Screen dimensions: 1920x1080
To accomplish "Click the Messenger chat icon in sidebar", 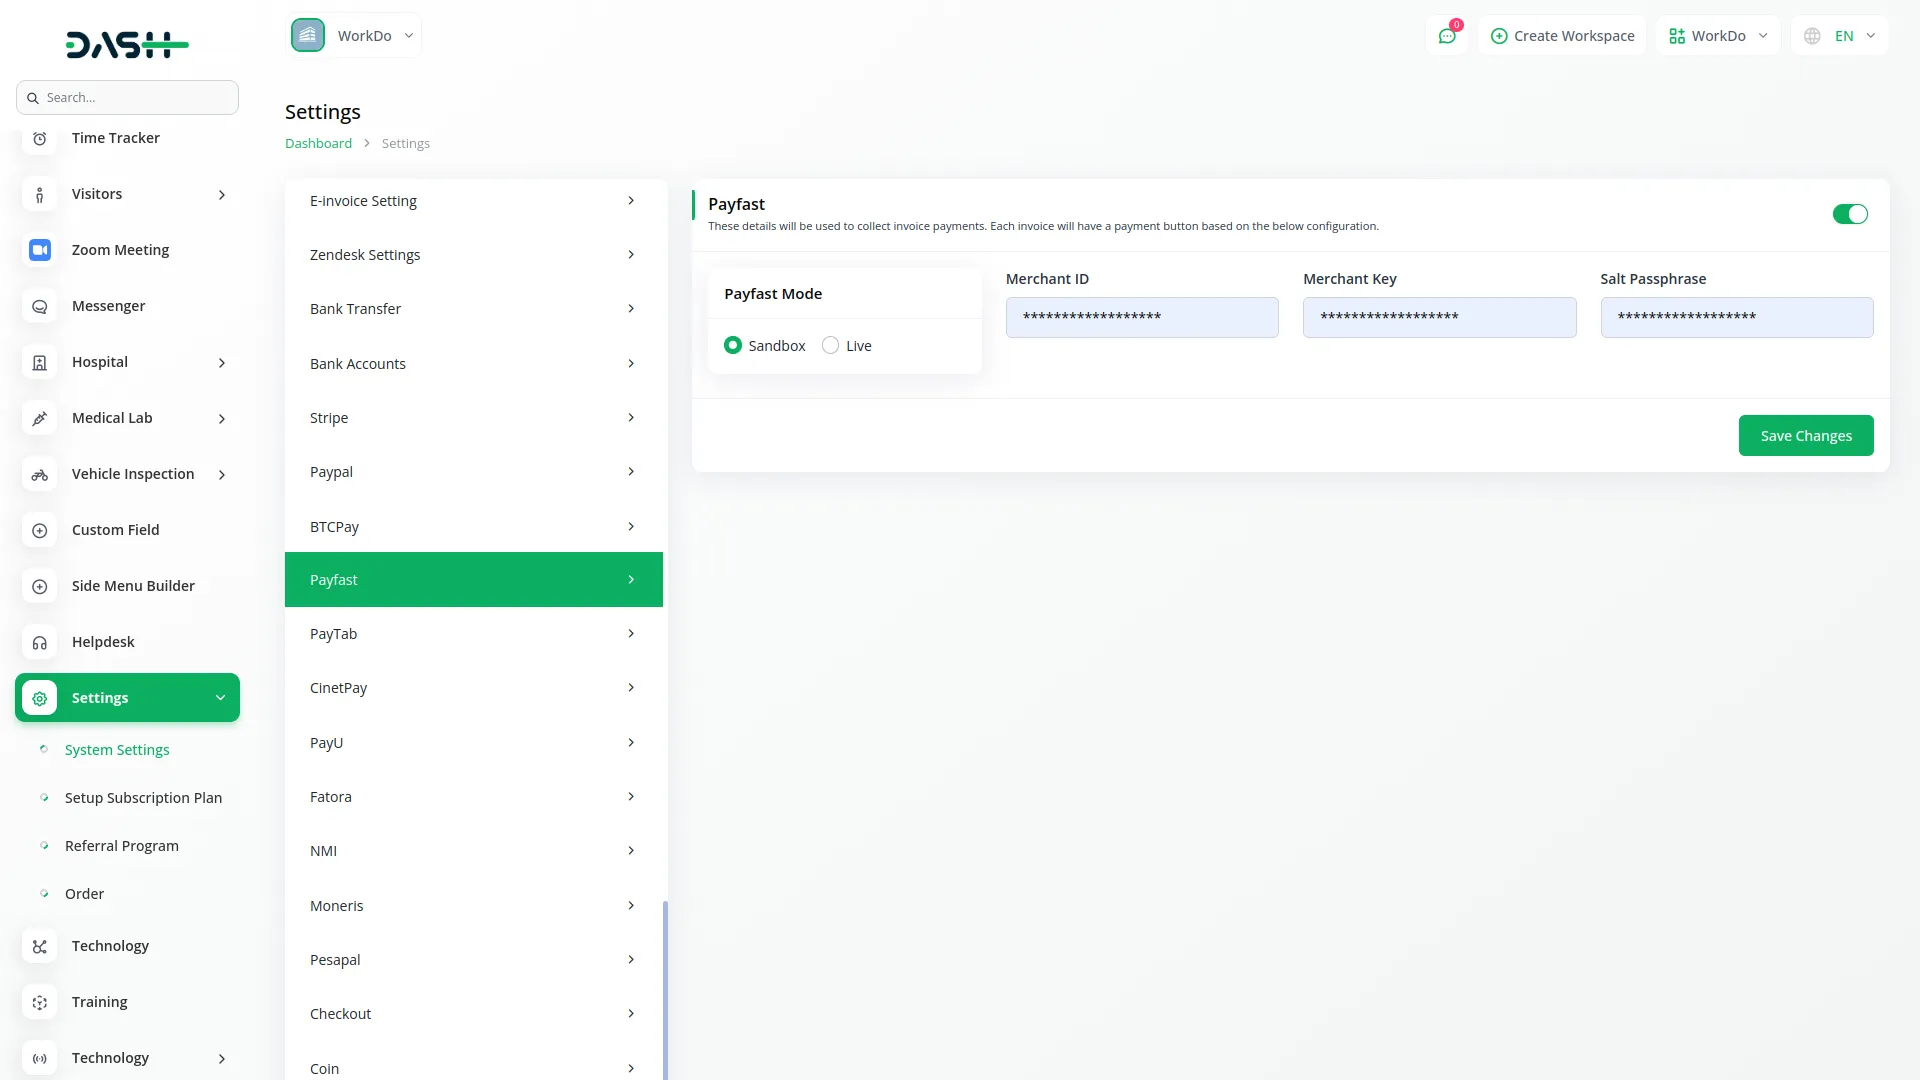I will (x=40, y=306).
